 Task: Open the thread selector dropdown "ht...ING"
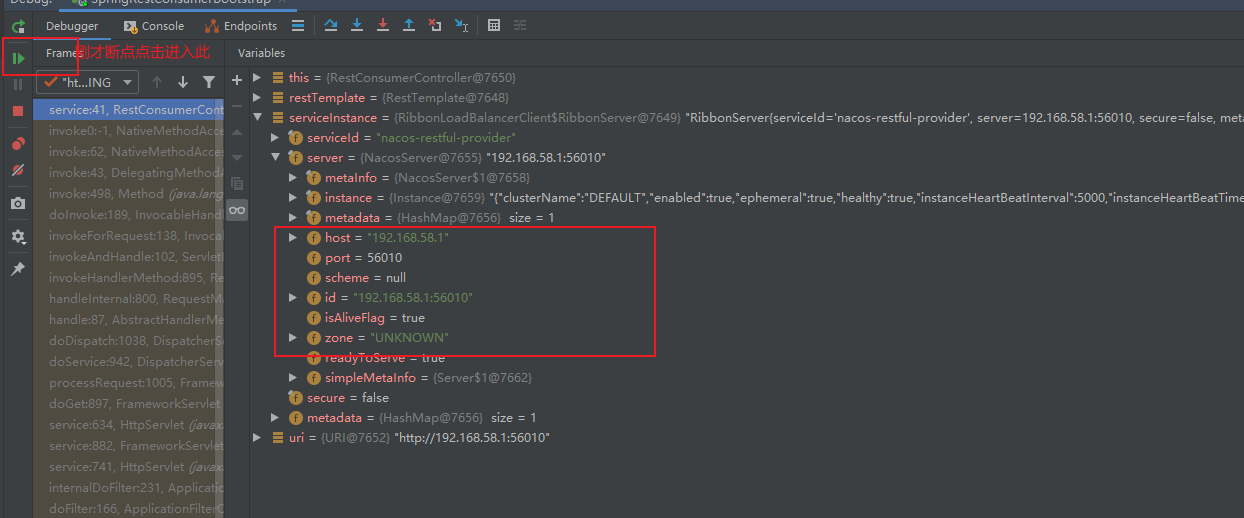[87, 82]
